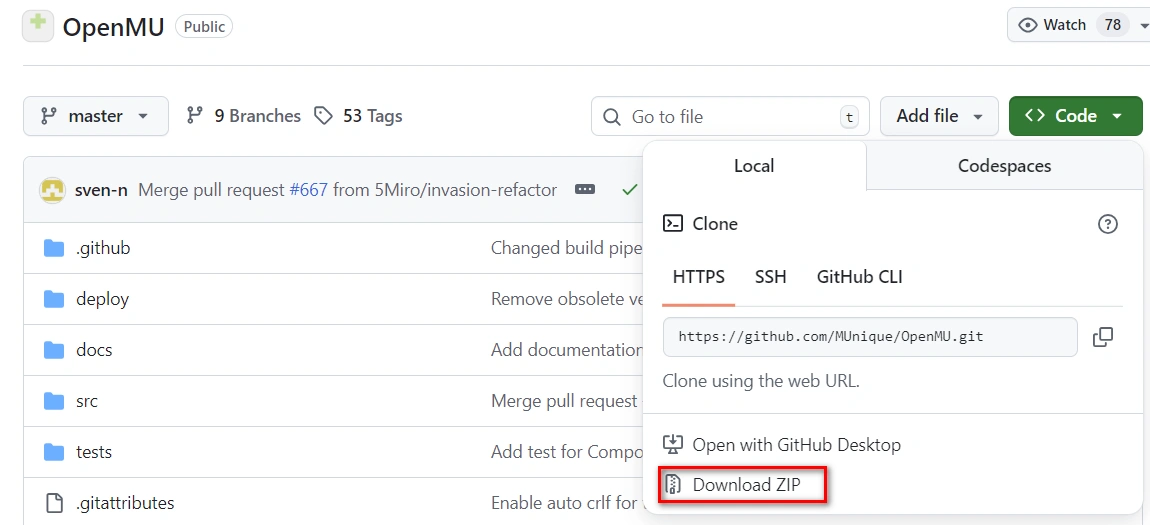1150x525 pixels.
Task: Click the .gitattributes file icon
Action: click(x=54, y=503)
